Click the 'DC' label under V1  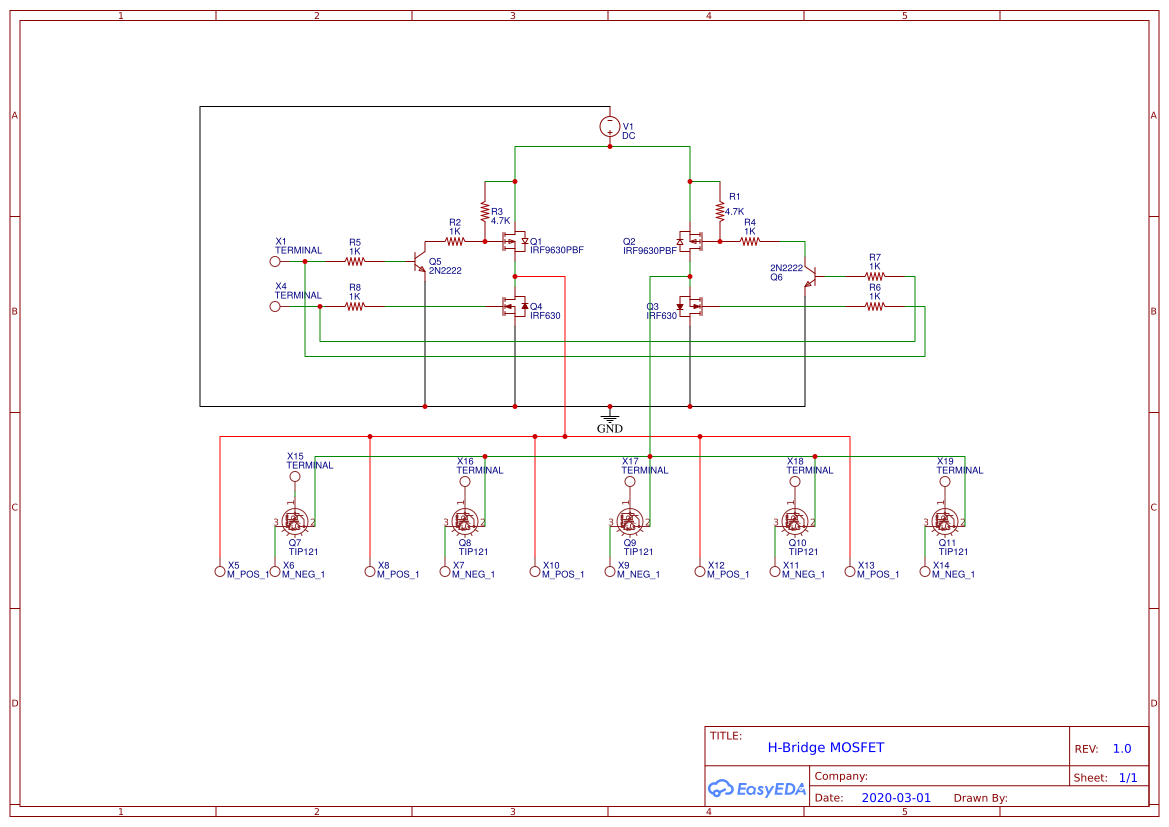pos(628,136)
